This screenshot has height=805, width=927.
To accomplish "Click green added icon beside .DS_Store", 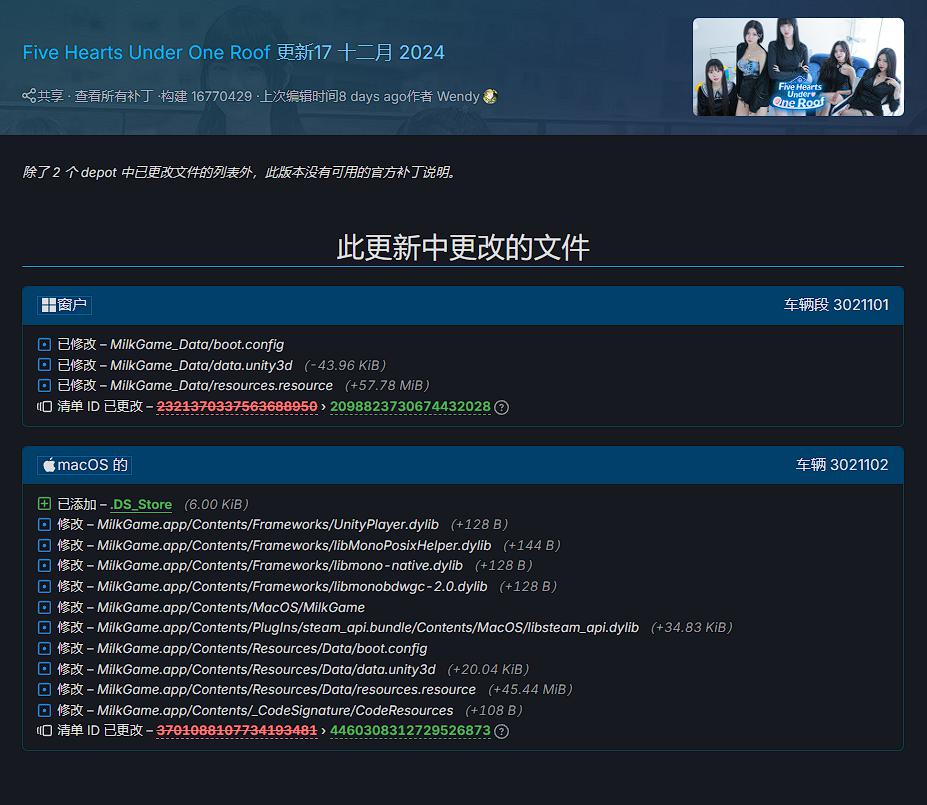I will tap(44, 504).
